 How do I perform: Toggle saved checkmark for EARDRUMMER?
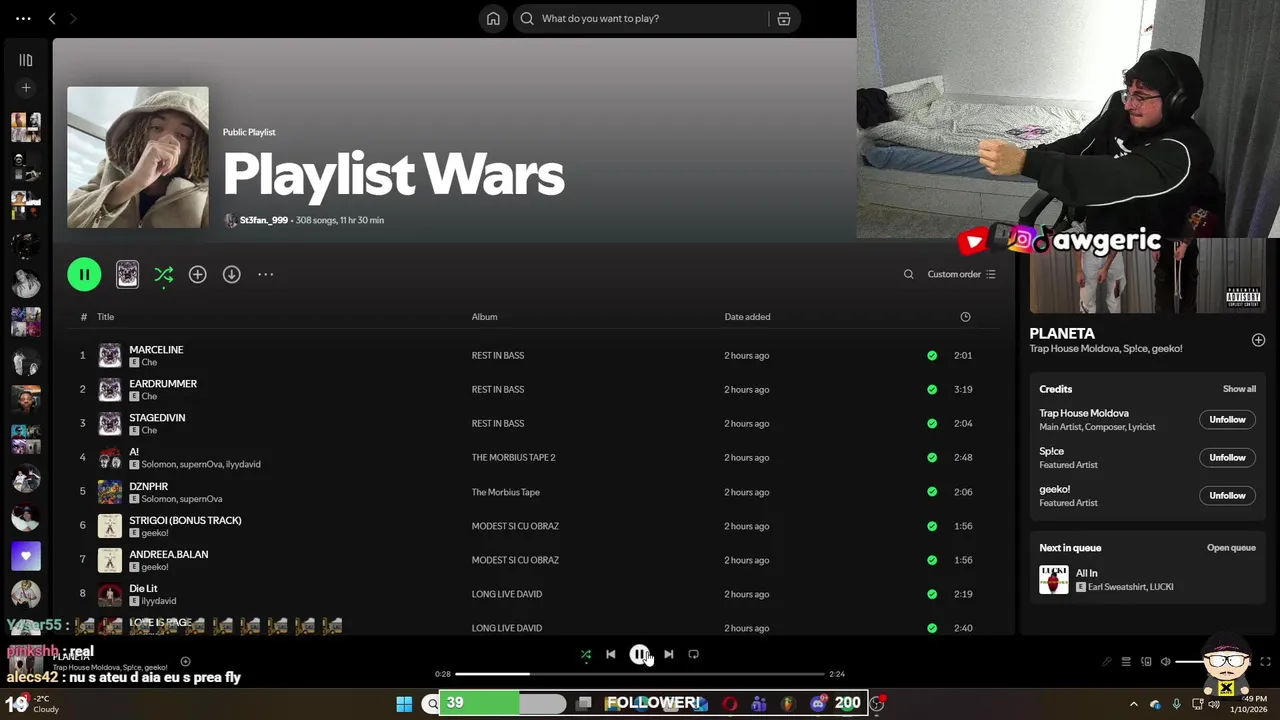(x=932, y=389)
